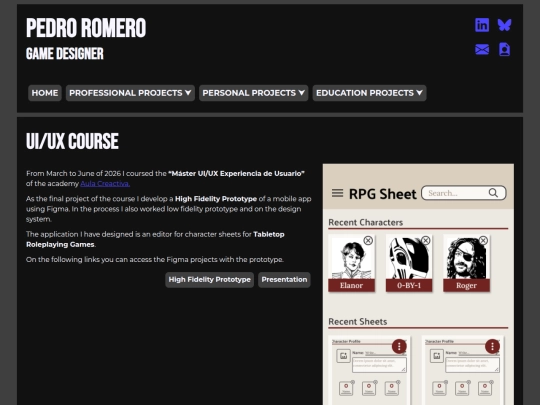Follow the Aula Creactiva link
Viewport: 540px width, 405px height.
tap(105, 184)
